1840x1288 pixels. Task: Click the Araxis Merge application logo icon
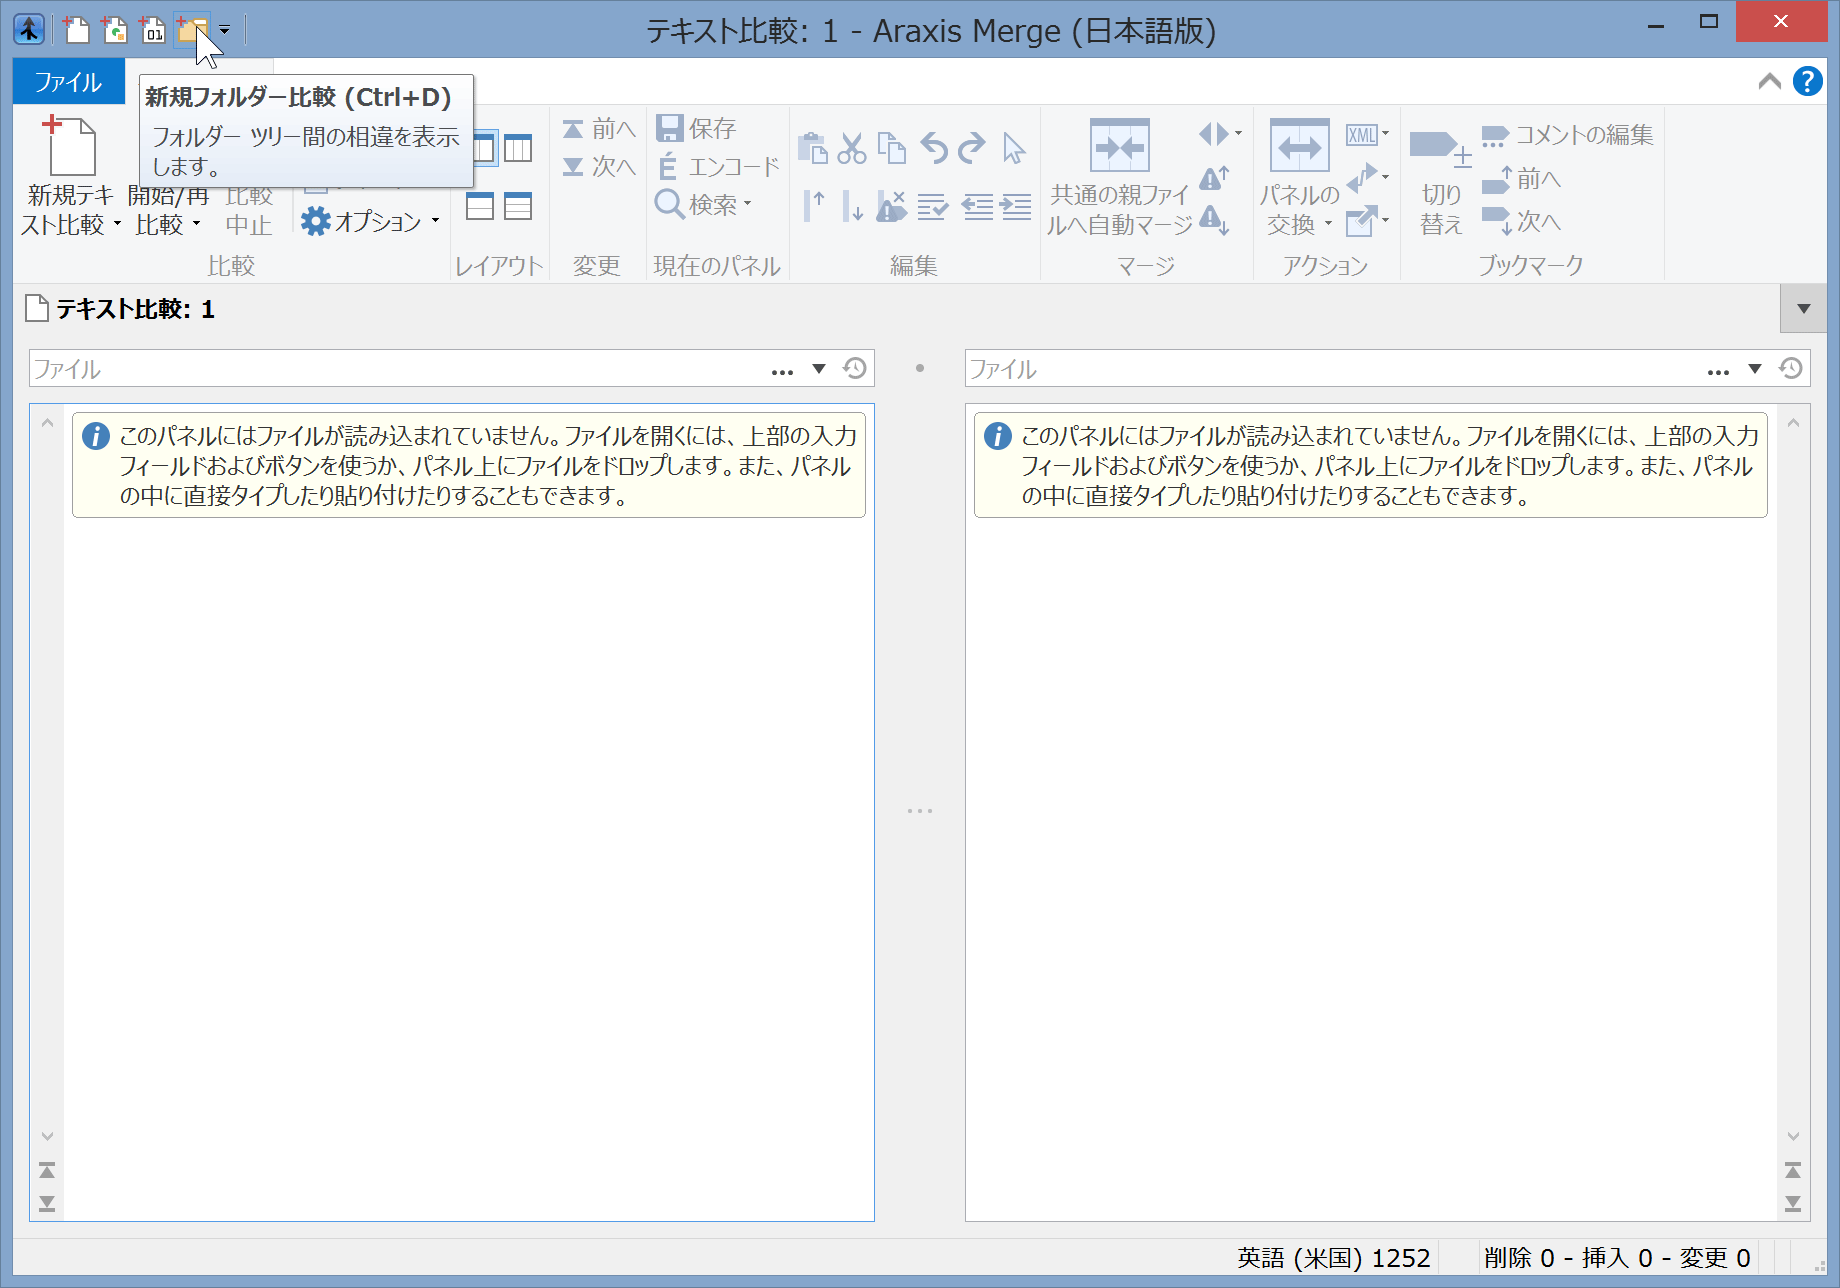[x=29, y=30]
